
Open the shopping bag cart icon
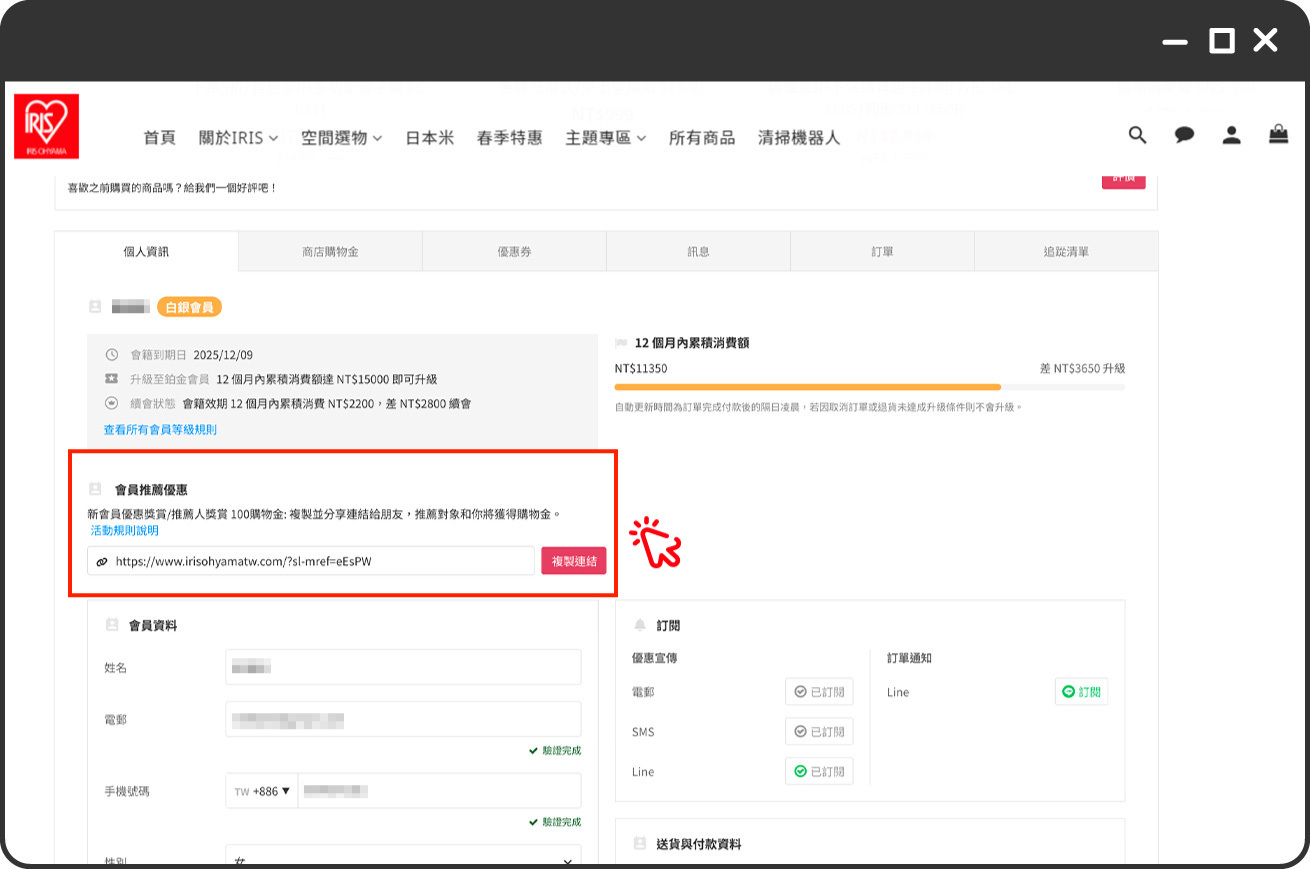[x=1278, y=134]
